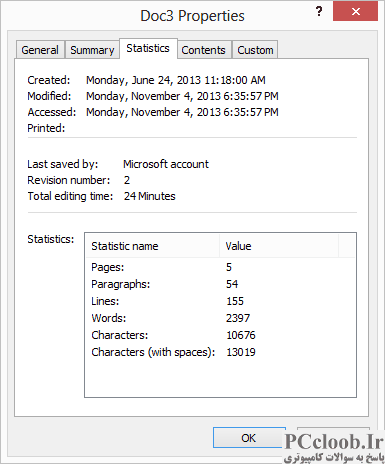Click the Revision number value 2
Image resolution: width=385 pixels, height=464 pixels.
(127, 180)
